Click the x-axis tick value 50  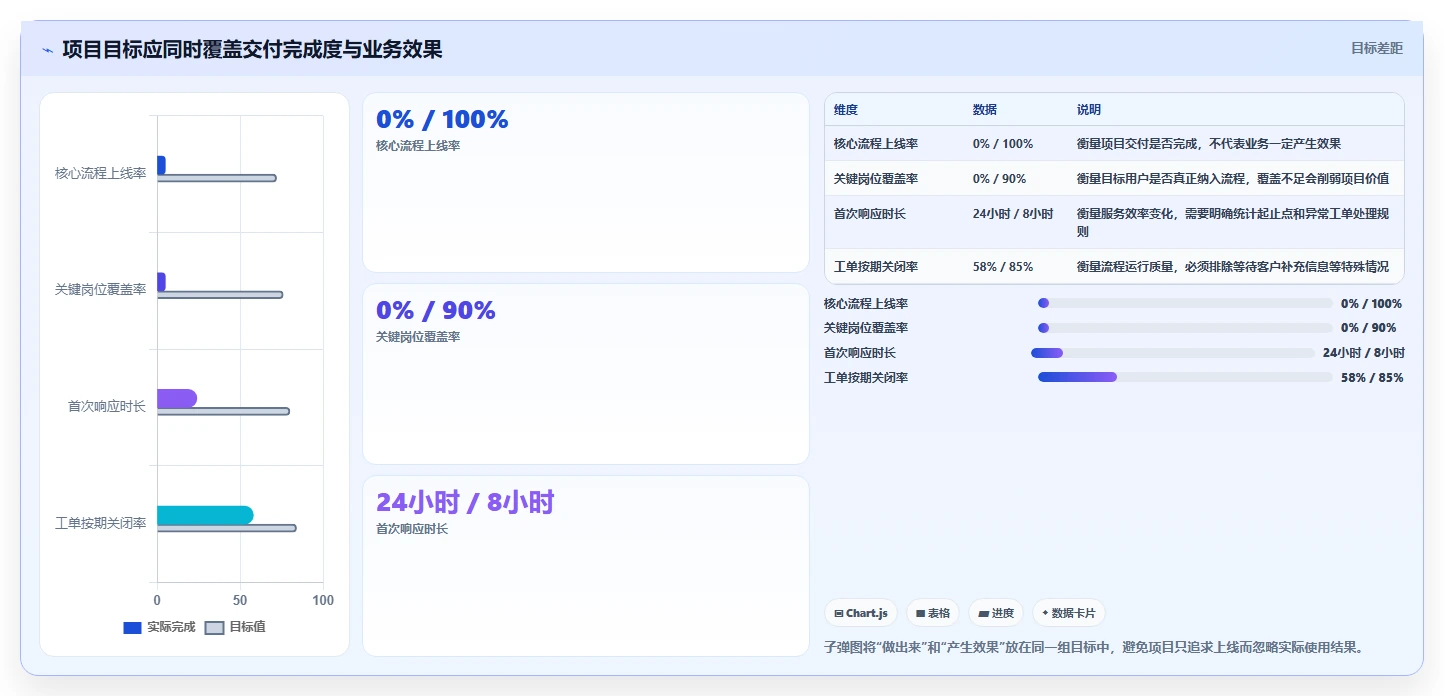point(240,600)
